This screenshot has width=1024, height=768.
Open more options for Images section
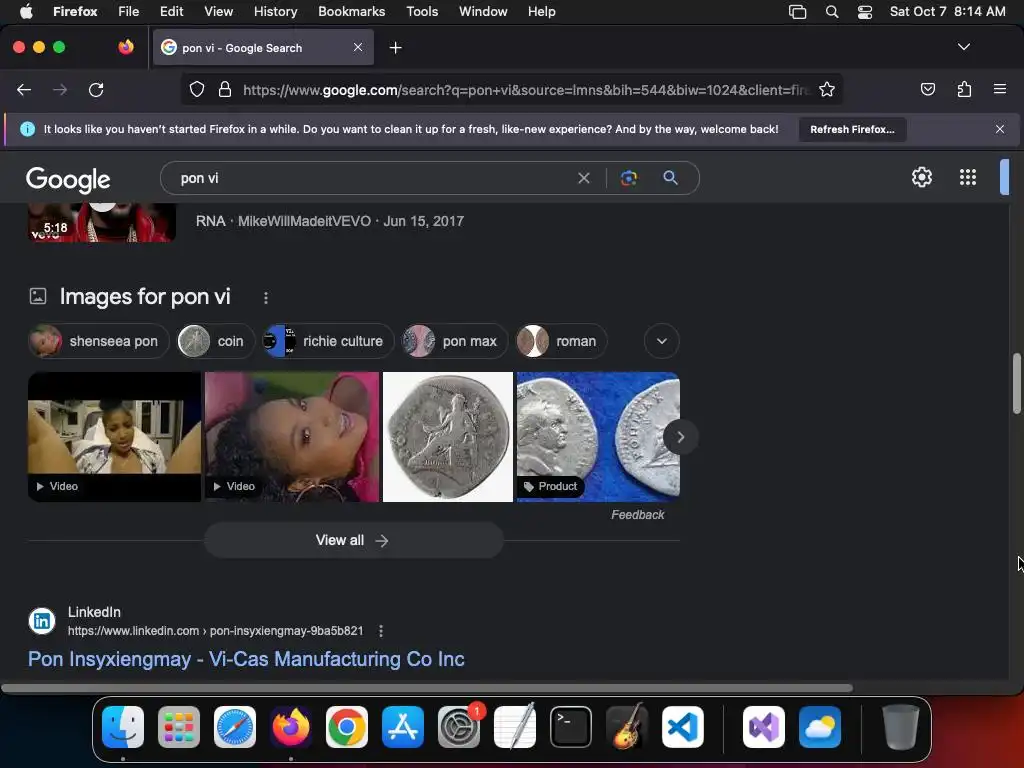pyautogui.click(x=265, y=298)
